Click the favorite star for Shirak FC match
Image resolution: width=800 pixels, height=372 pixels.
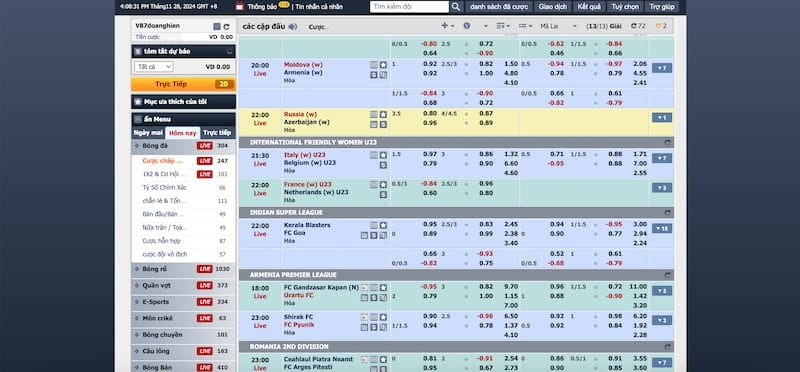[x=383, y=317]
